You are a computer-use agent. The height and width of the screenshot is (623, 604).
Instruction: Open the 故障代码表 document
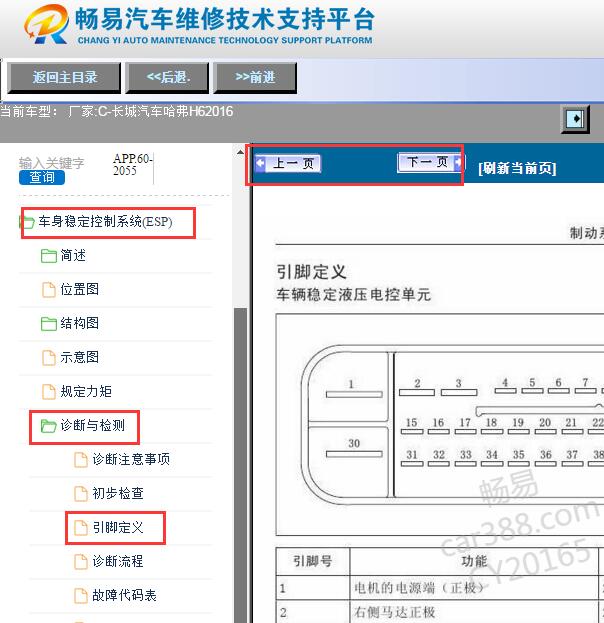124,595
